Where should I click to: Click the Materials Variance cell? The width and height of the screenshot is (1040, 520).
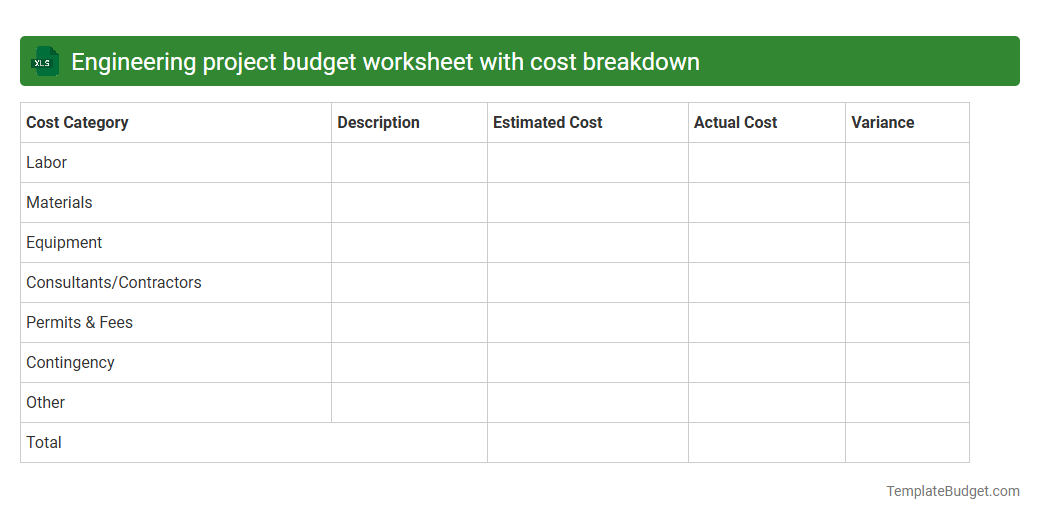coord(907,202)
